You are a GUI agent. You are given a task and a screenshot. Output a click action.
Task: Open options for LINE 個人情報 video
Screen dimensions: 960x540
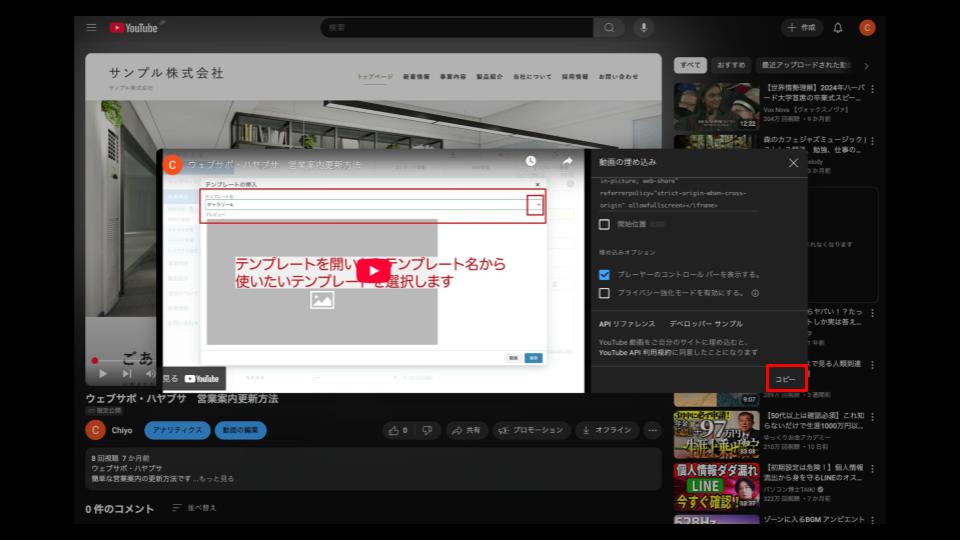[872, 469]
